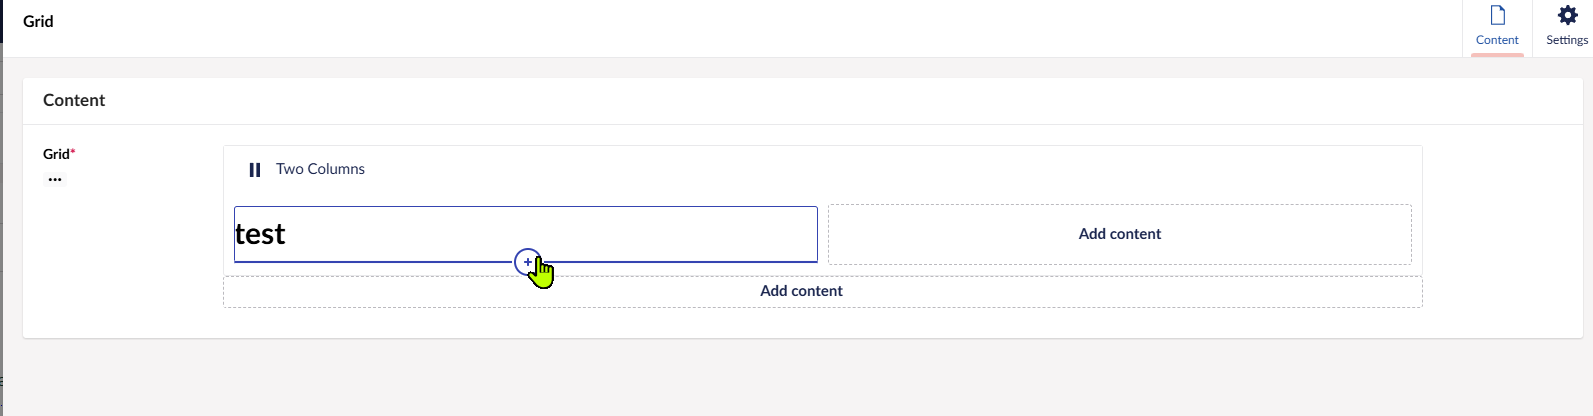Click the gear icon for Settings
Viewport: 1593px width, 416px height.
point(1567,15)
